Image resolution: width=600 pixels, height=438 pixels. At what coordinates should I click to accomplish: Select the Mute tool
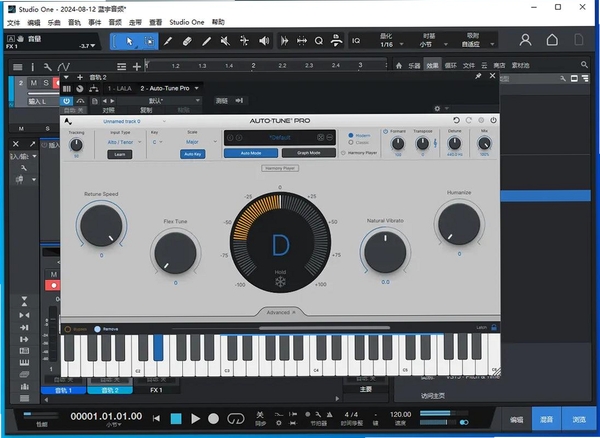pyautogui.click(x=225, y=41)
